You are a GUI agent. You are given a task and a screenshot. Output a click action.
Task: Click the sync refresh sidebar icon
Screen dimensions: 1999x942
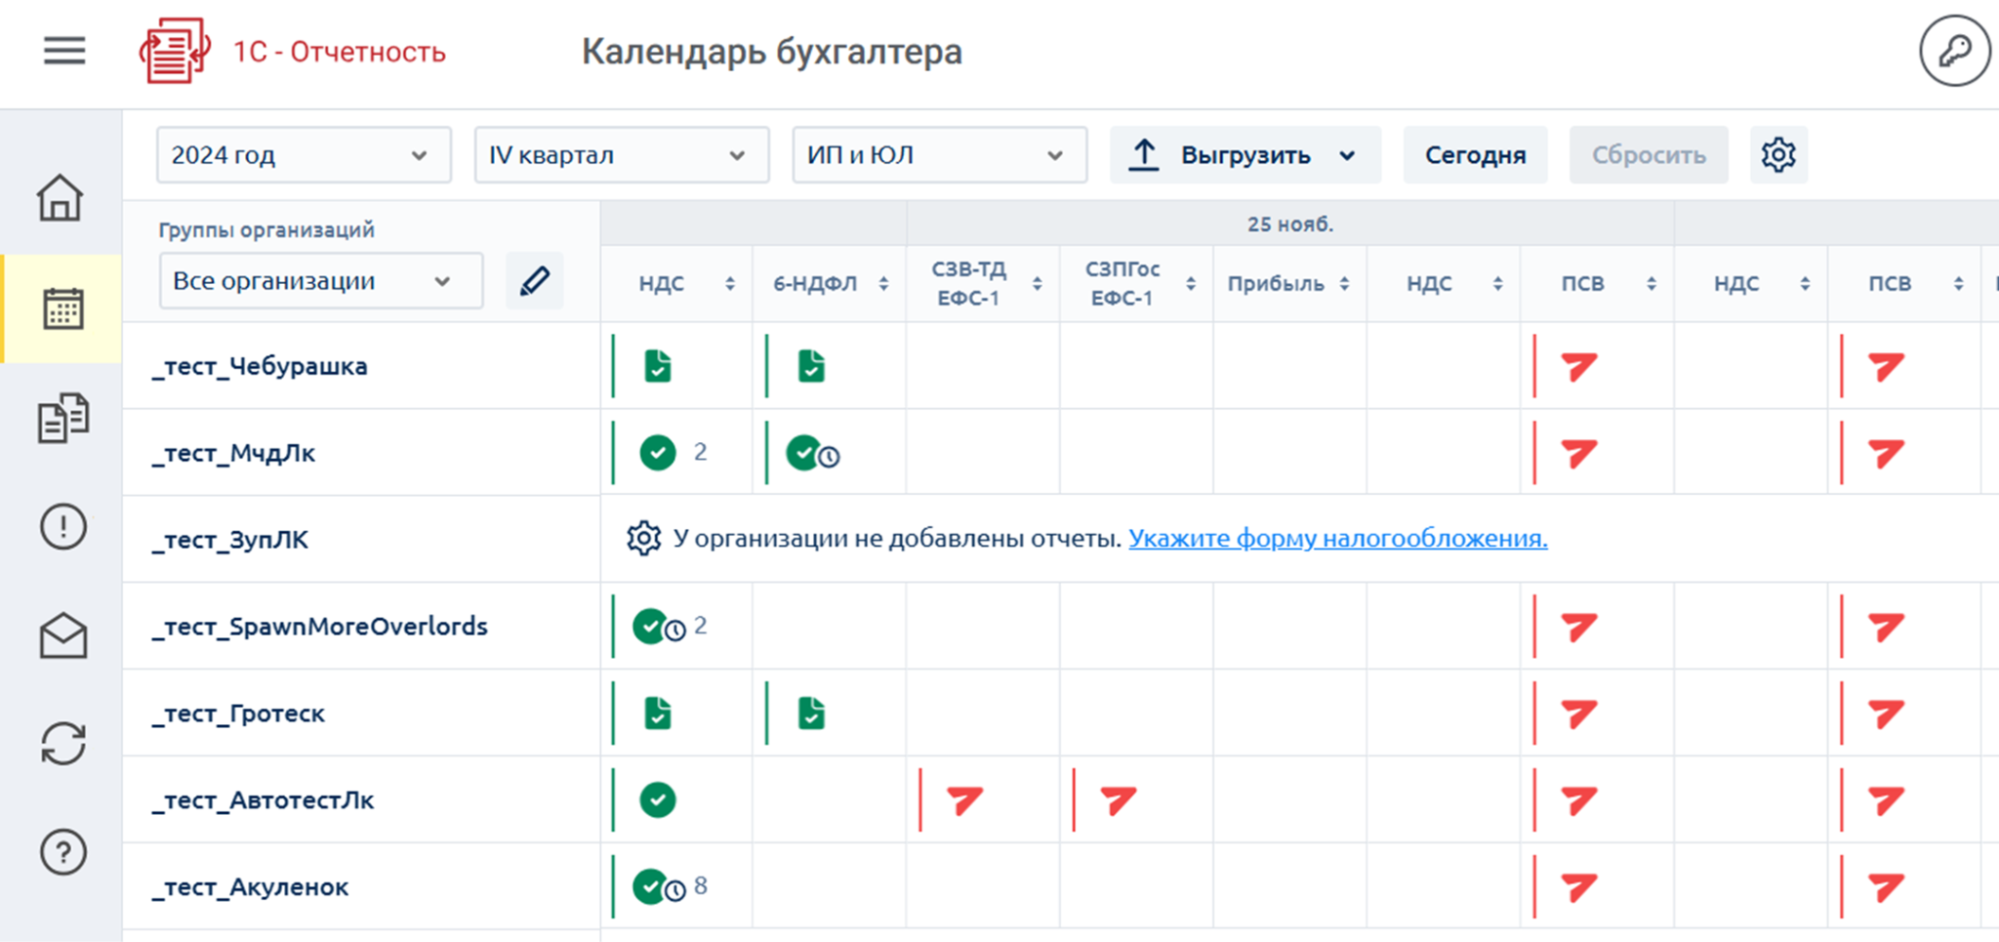pos(63,744)
